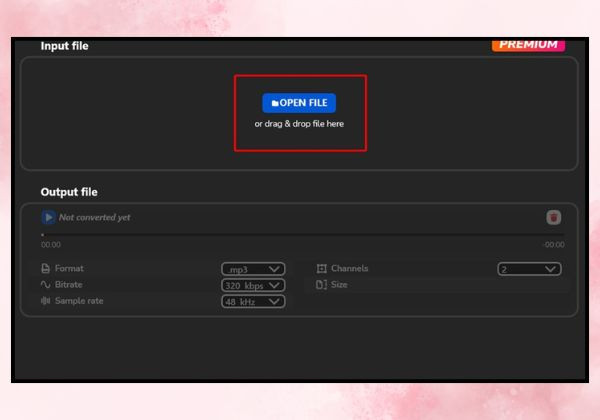
Task: Click the drag & drop file text
Action: tap(299, 124)
